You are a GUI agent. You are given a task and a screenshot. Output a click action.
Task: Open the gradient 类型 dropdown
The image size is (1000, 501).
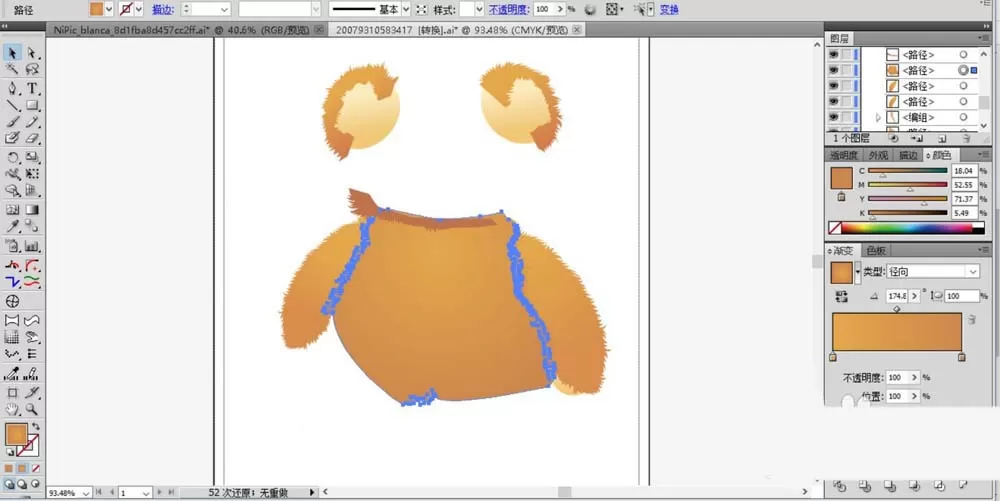pyautogui.click(x=933, y=272)
